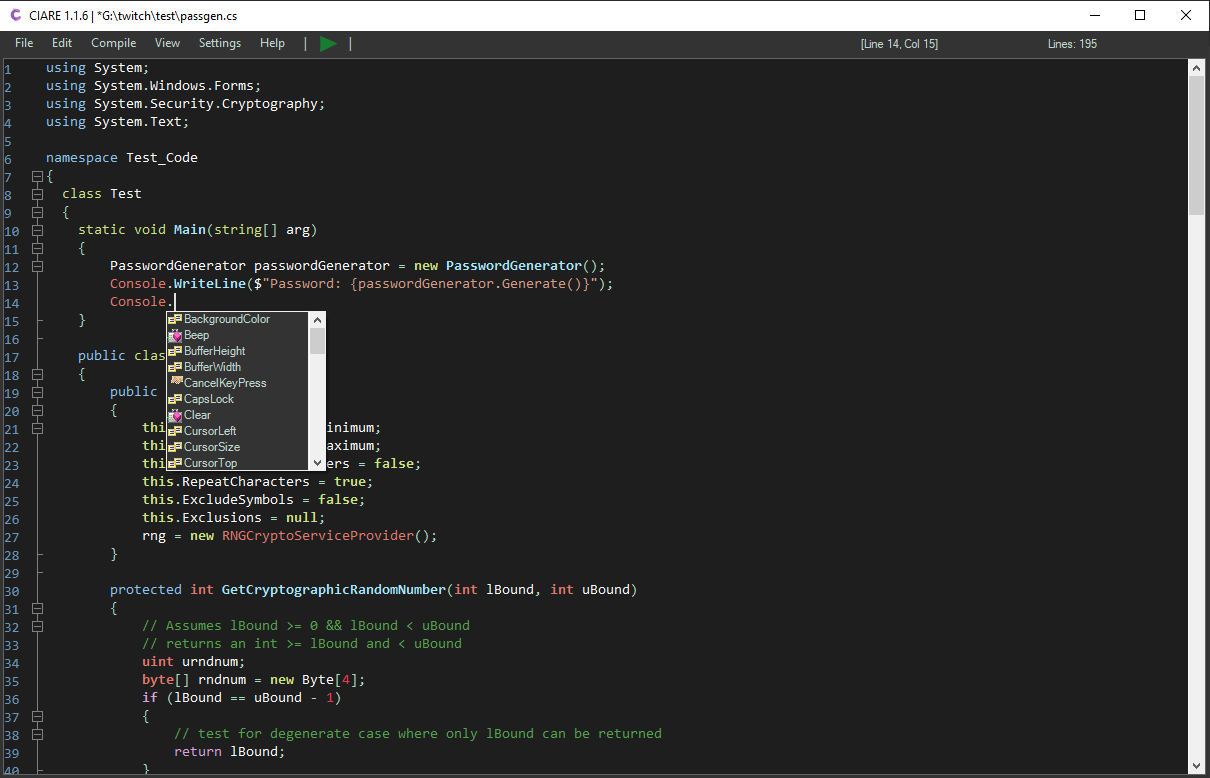Collapse the fold marker on line 31

click(37, 608)
